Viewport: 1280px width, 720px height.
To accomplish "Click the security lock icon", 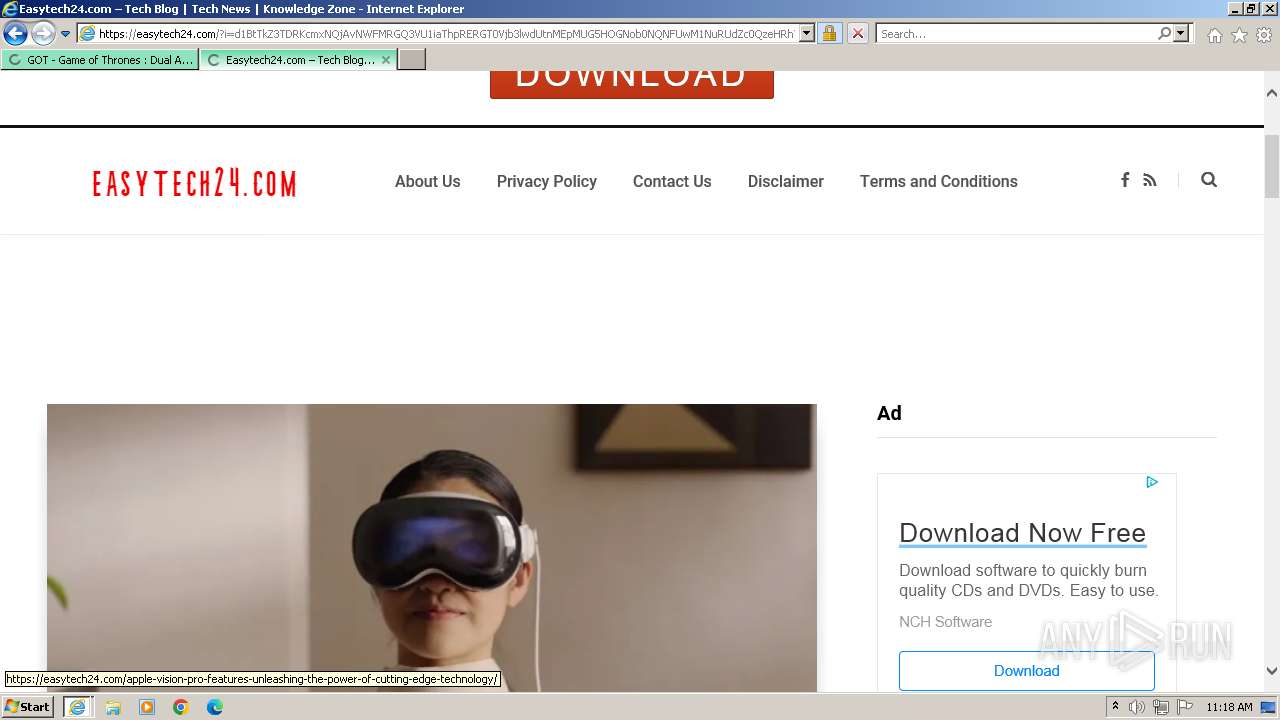I will 829,34.
